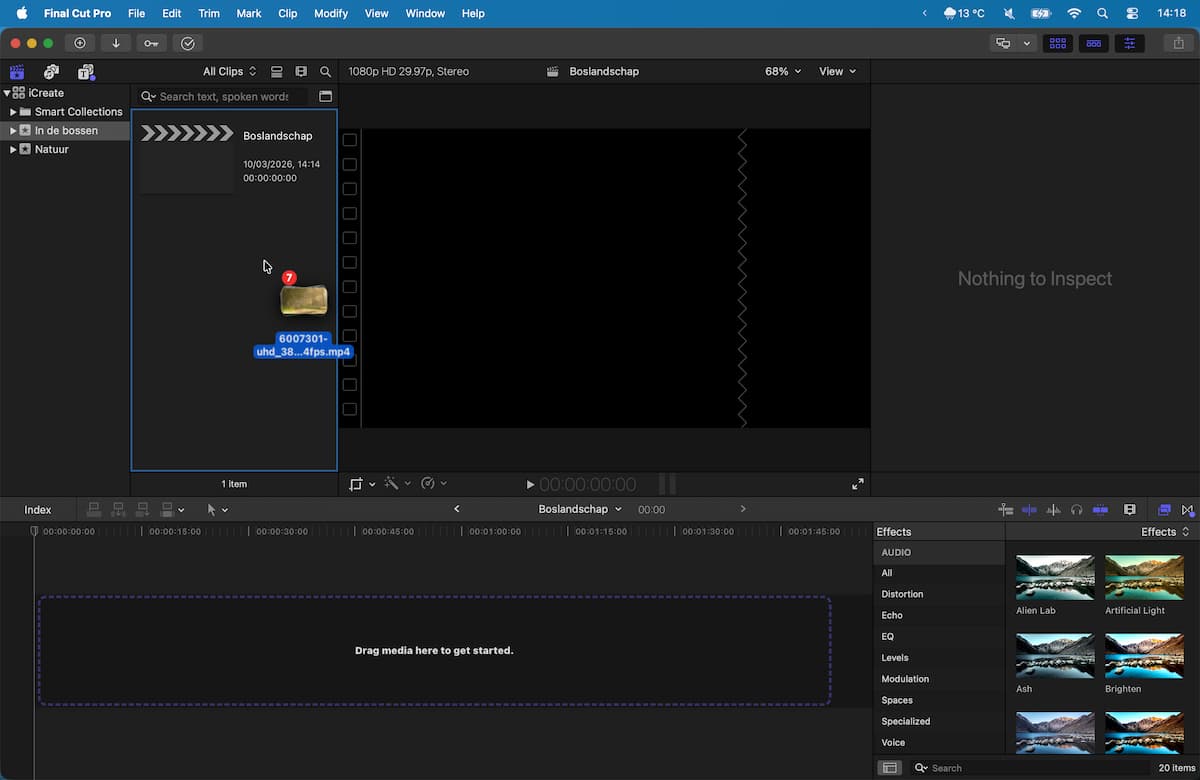Image resolution: width=1200 pixels, height=780 pixels.
Task: Connect clip to primary storyline button
Action: [94, 510]
